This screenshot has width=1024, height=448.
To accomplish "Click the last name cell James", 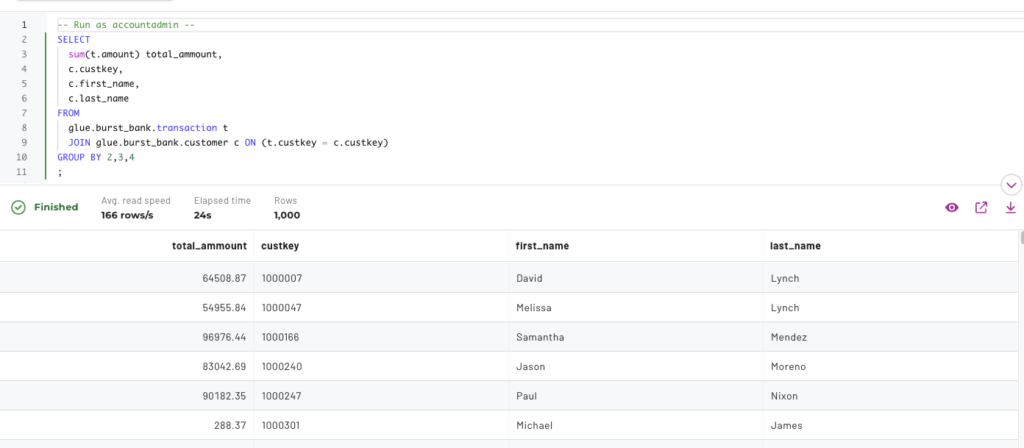I will pos(787,427).
